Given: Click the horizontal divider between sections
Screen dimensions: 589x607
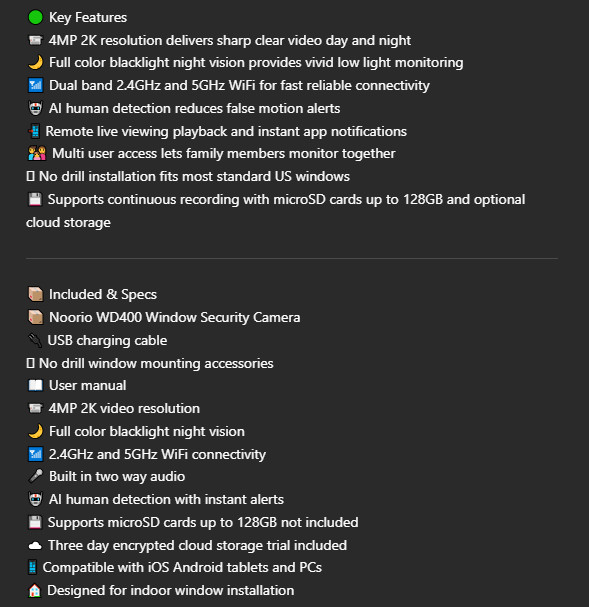Looking at the screenshot, I should coord(292,258).
